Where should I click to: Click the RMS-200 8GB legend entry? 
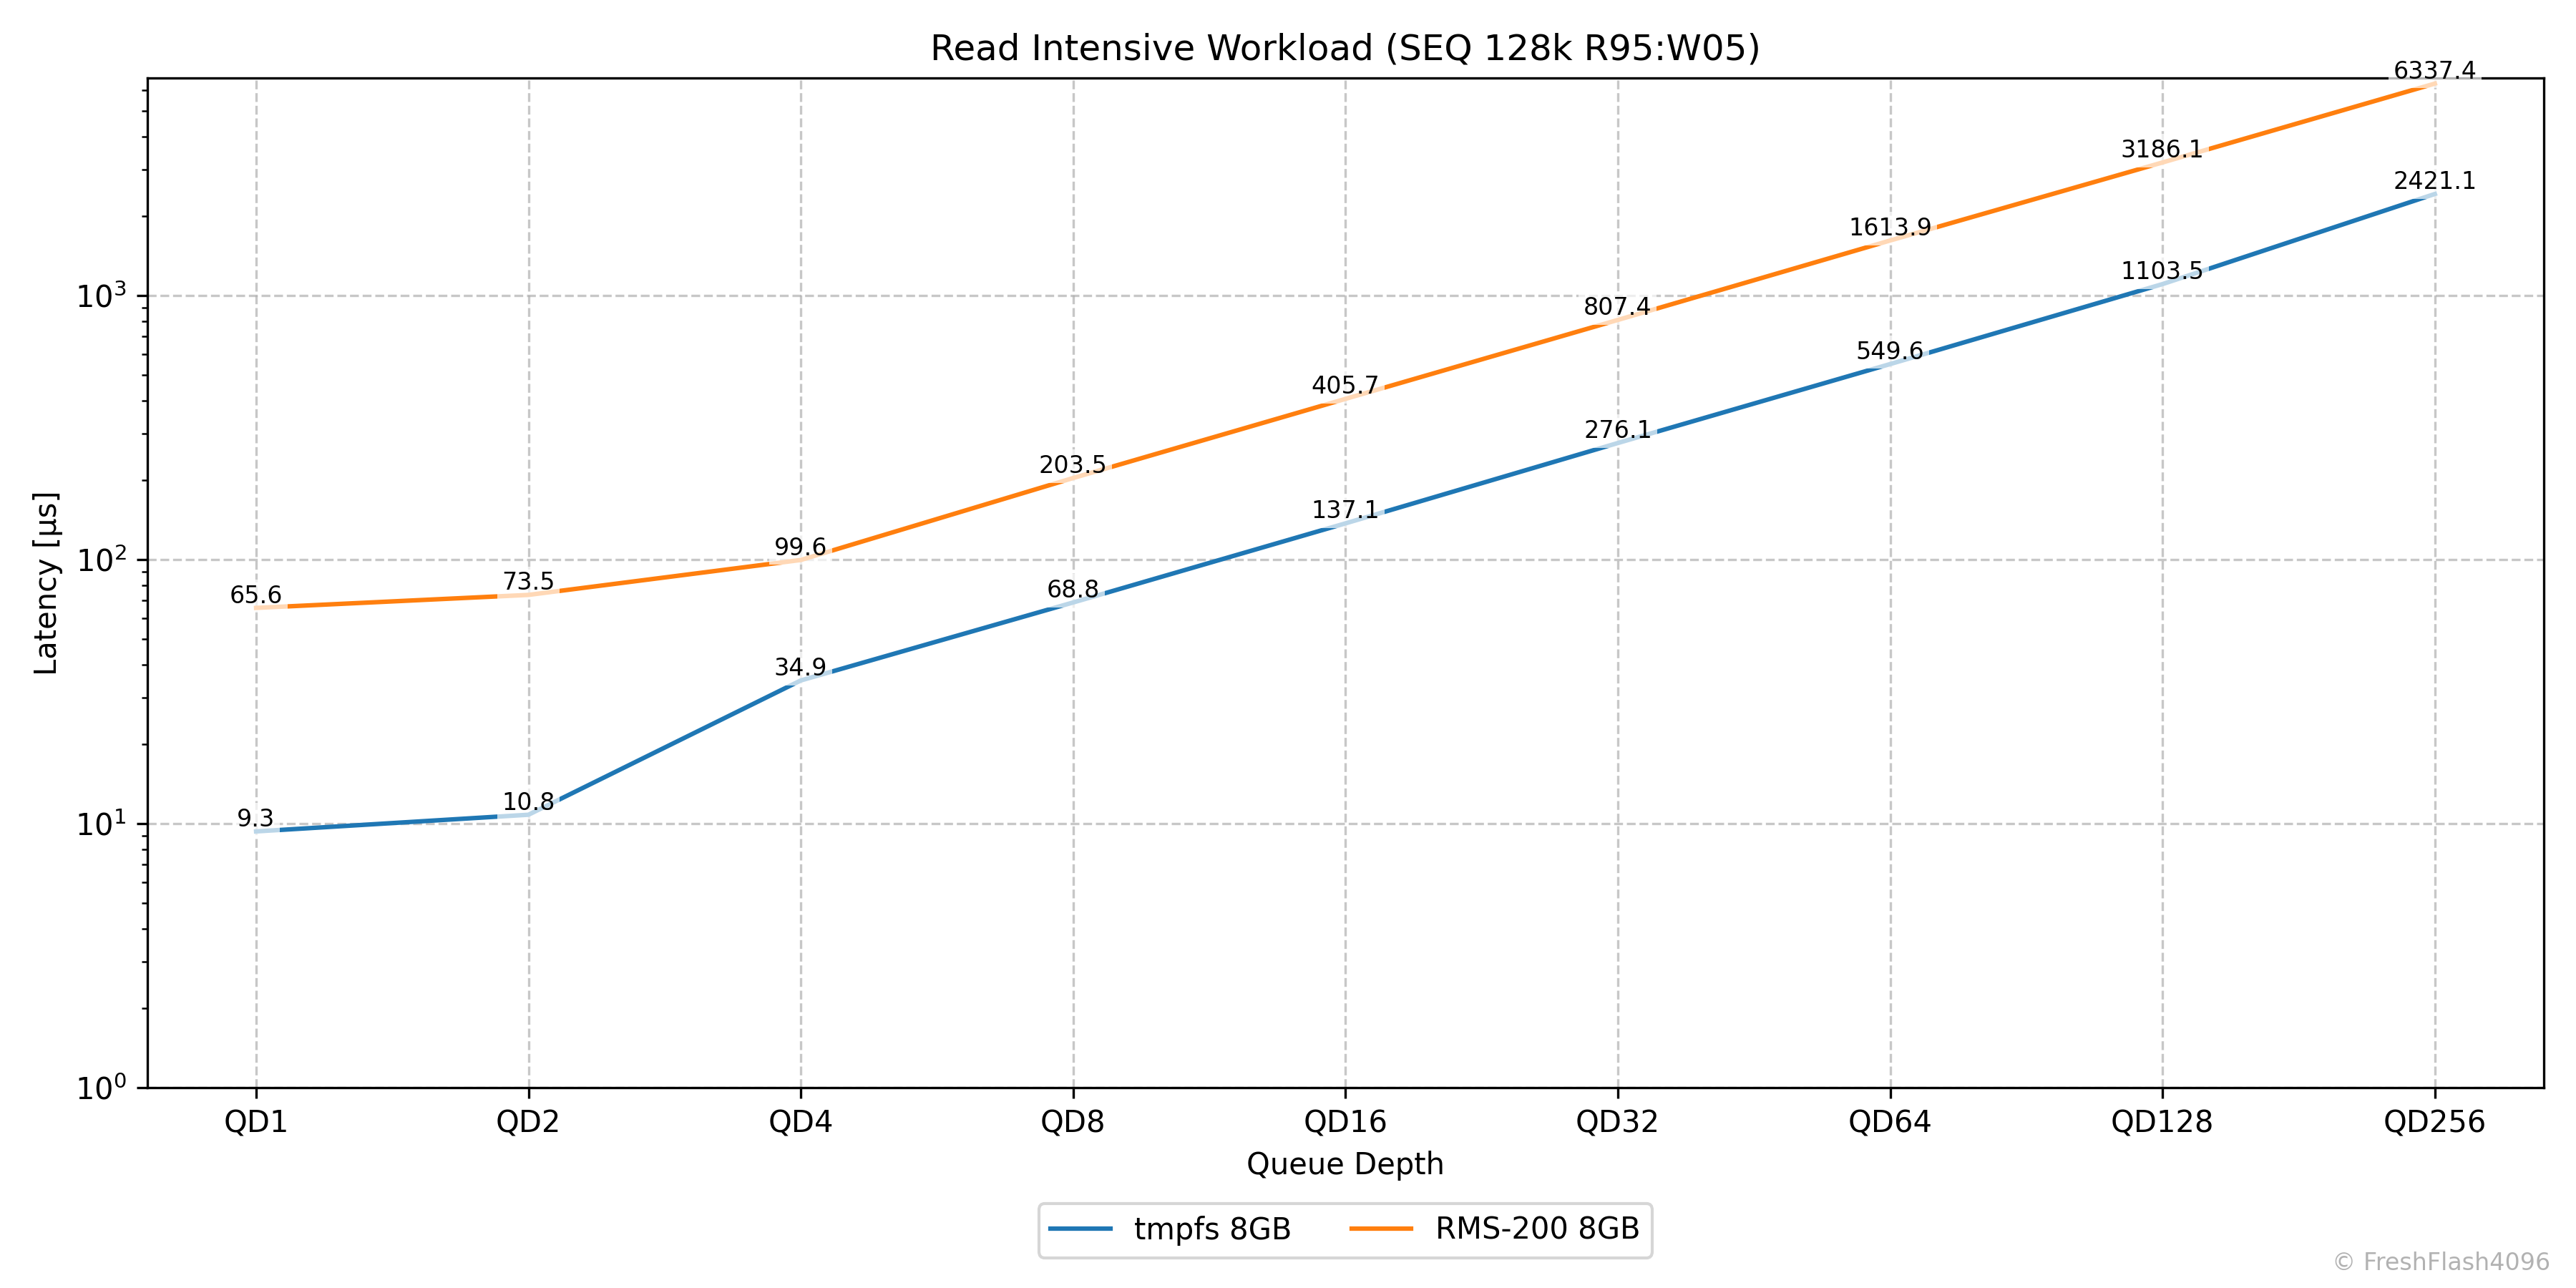pyautogui.click(x=1536, y=1229)
